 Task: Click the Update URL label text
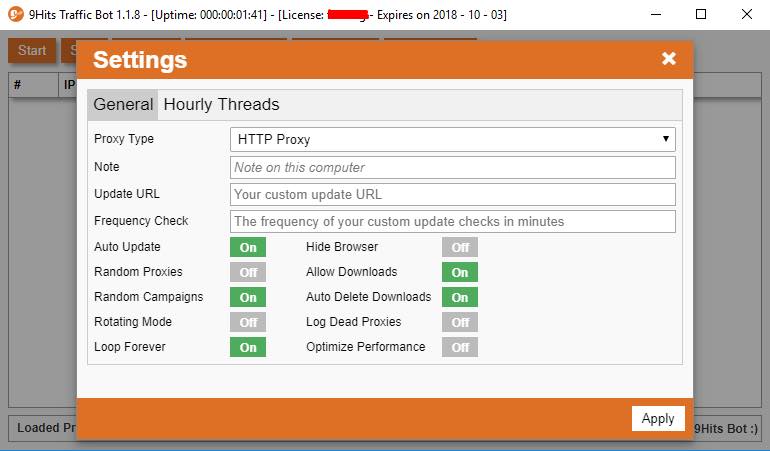[x=127, y=194]
